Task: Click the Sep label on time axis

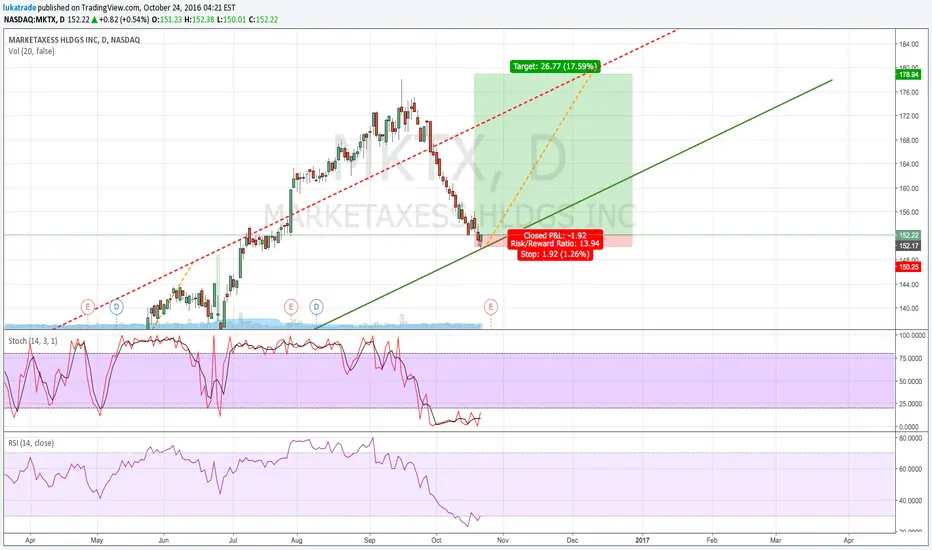Action: point(370,540)
